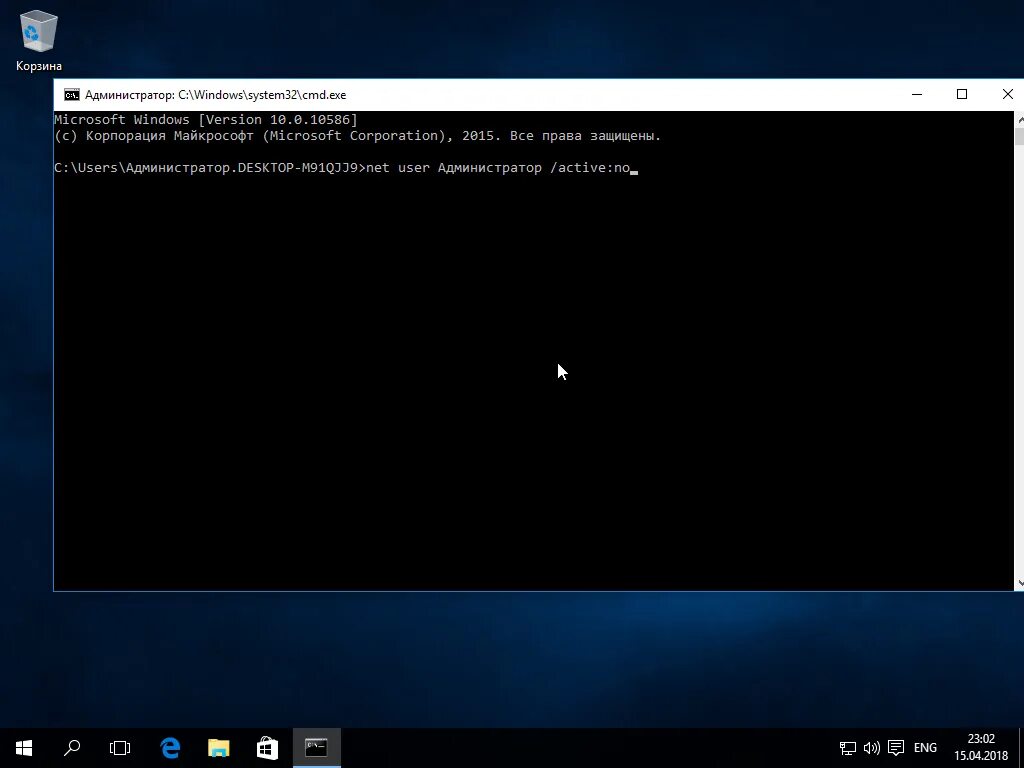Maximize the command prompt window
Viewport: 1024px width, 768px height.
961,94
